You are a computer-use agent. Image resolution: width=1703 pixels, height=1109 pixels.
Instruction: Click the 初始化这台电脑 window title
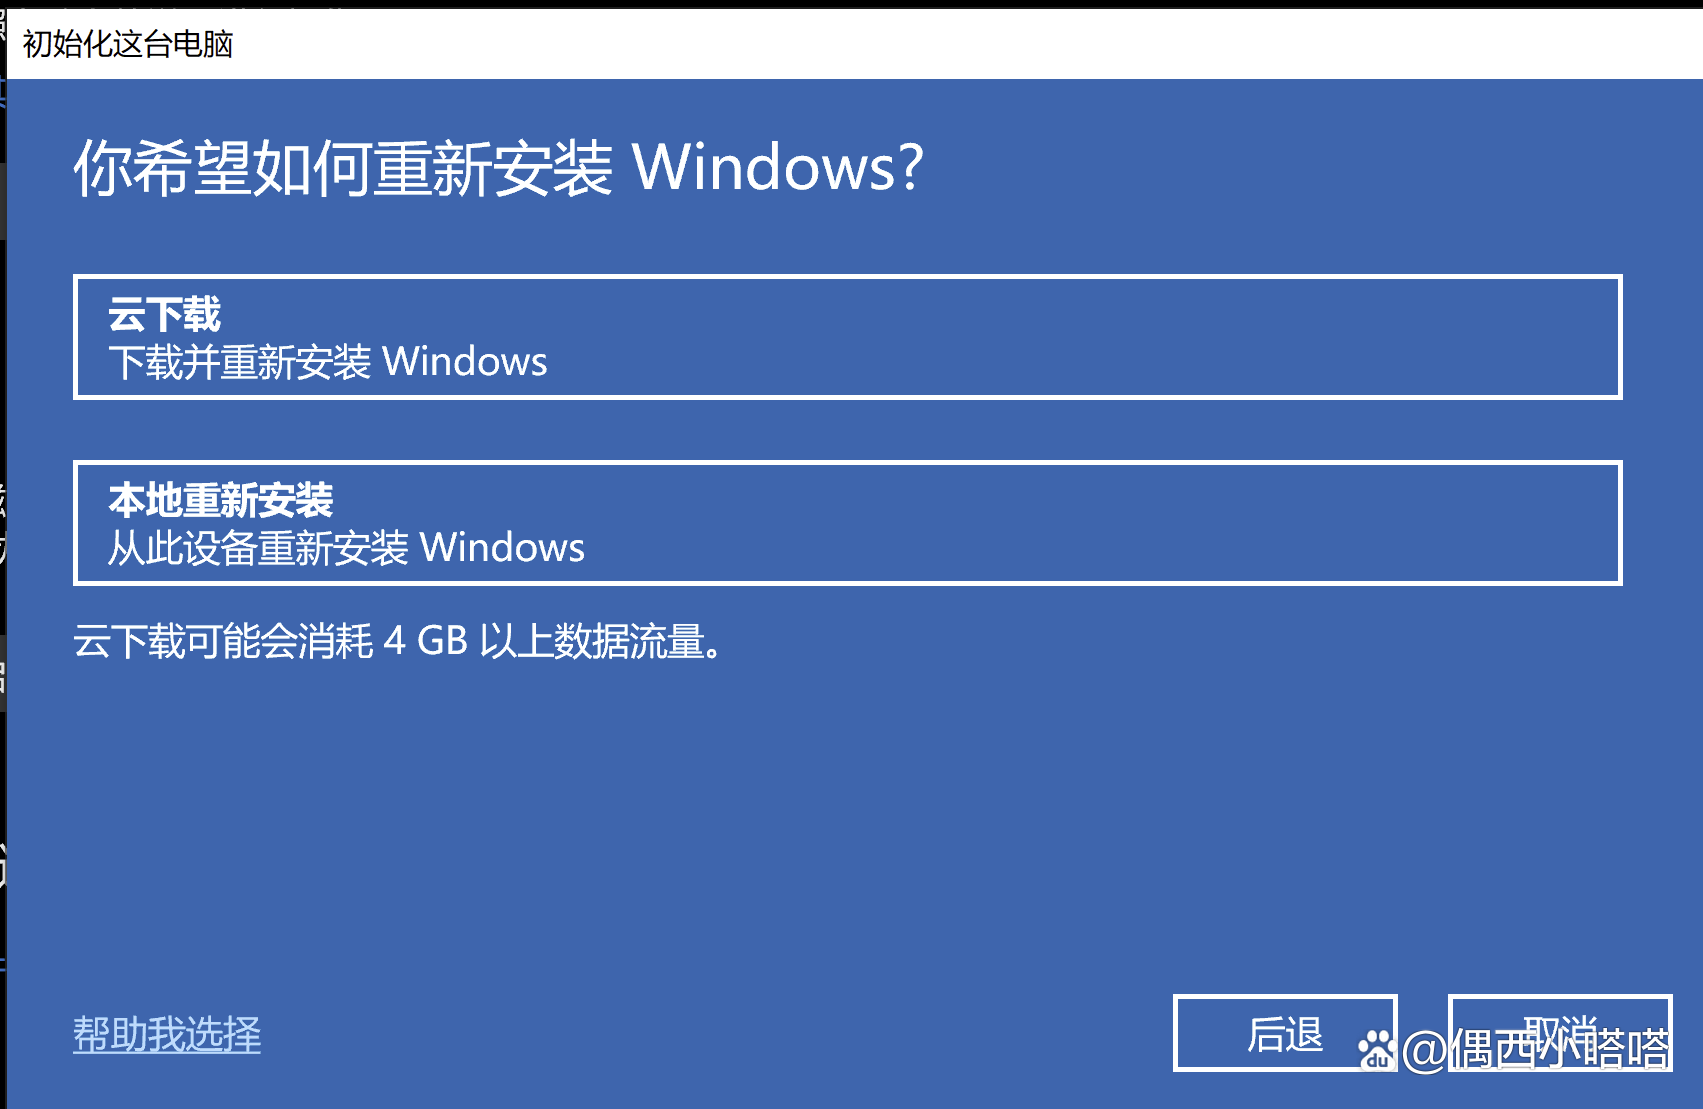[x=128, y=44]
